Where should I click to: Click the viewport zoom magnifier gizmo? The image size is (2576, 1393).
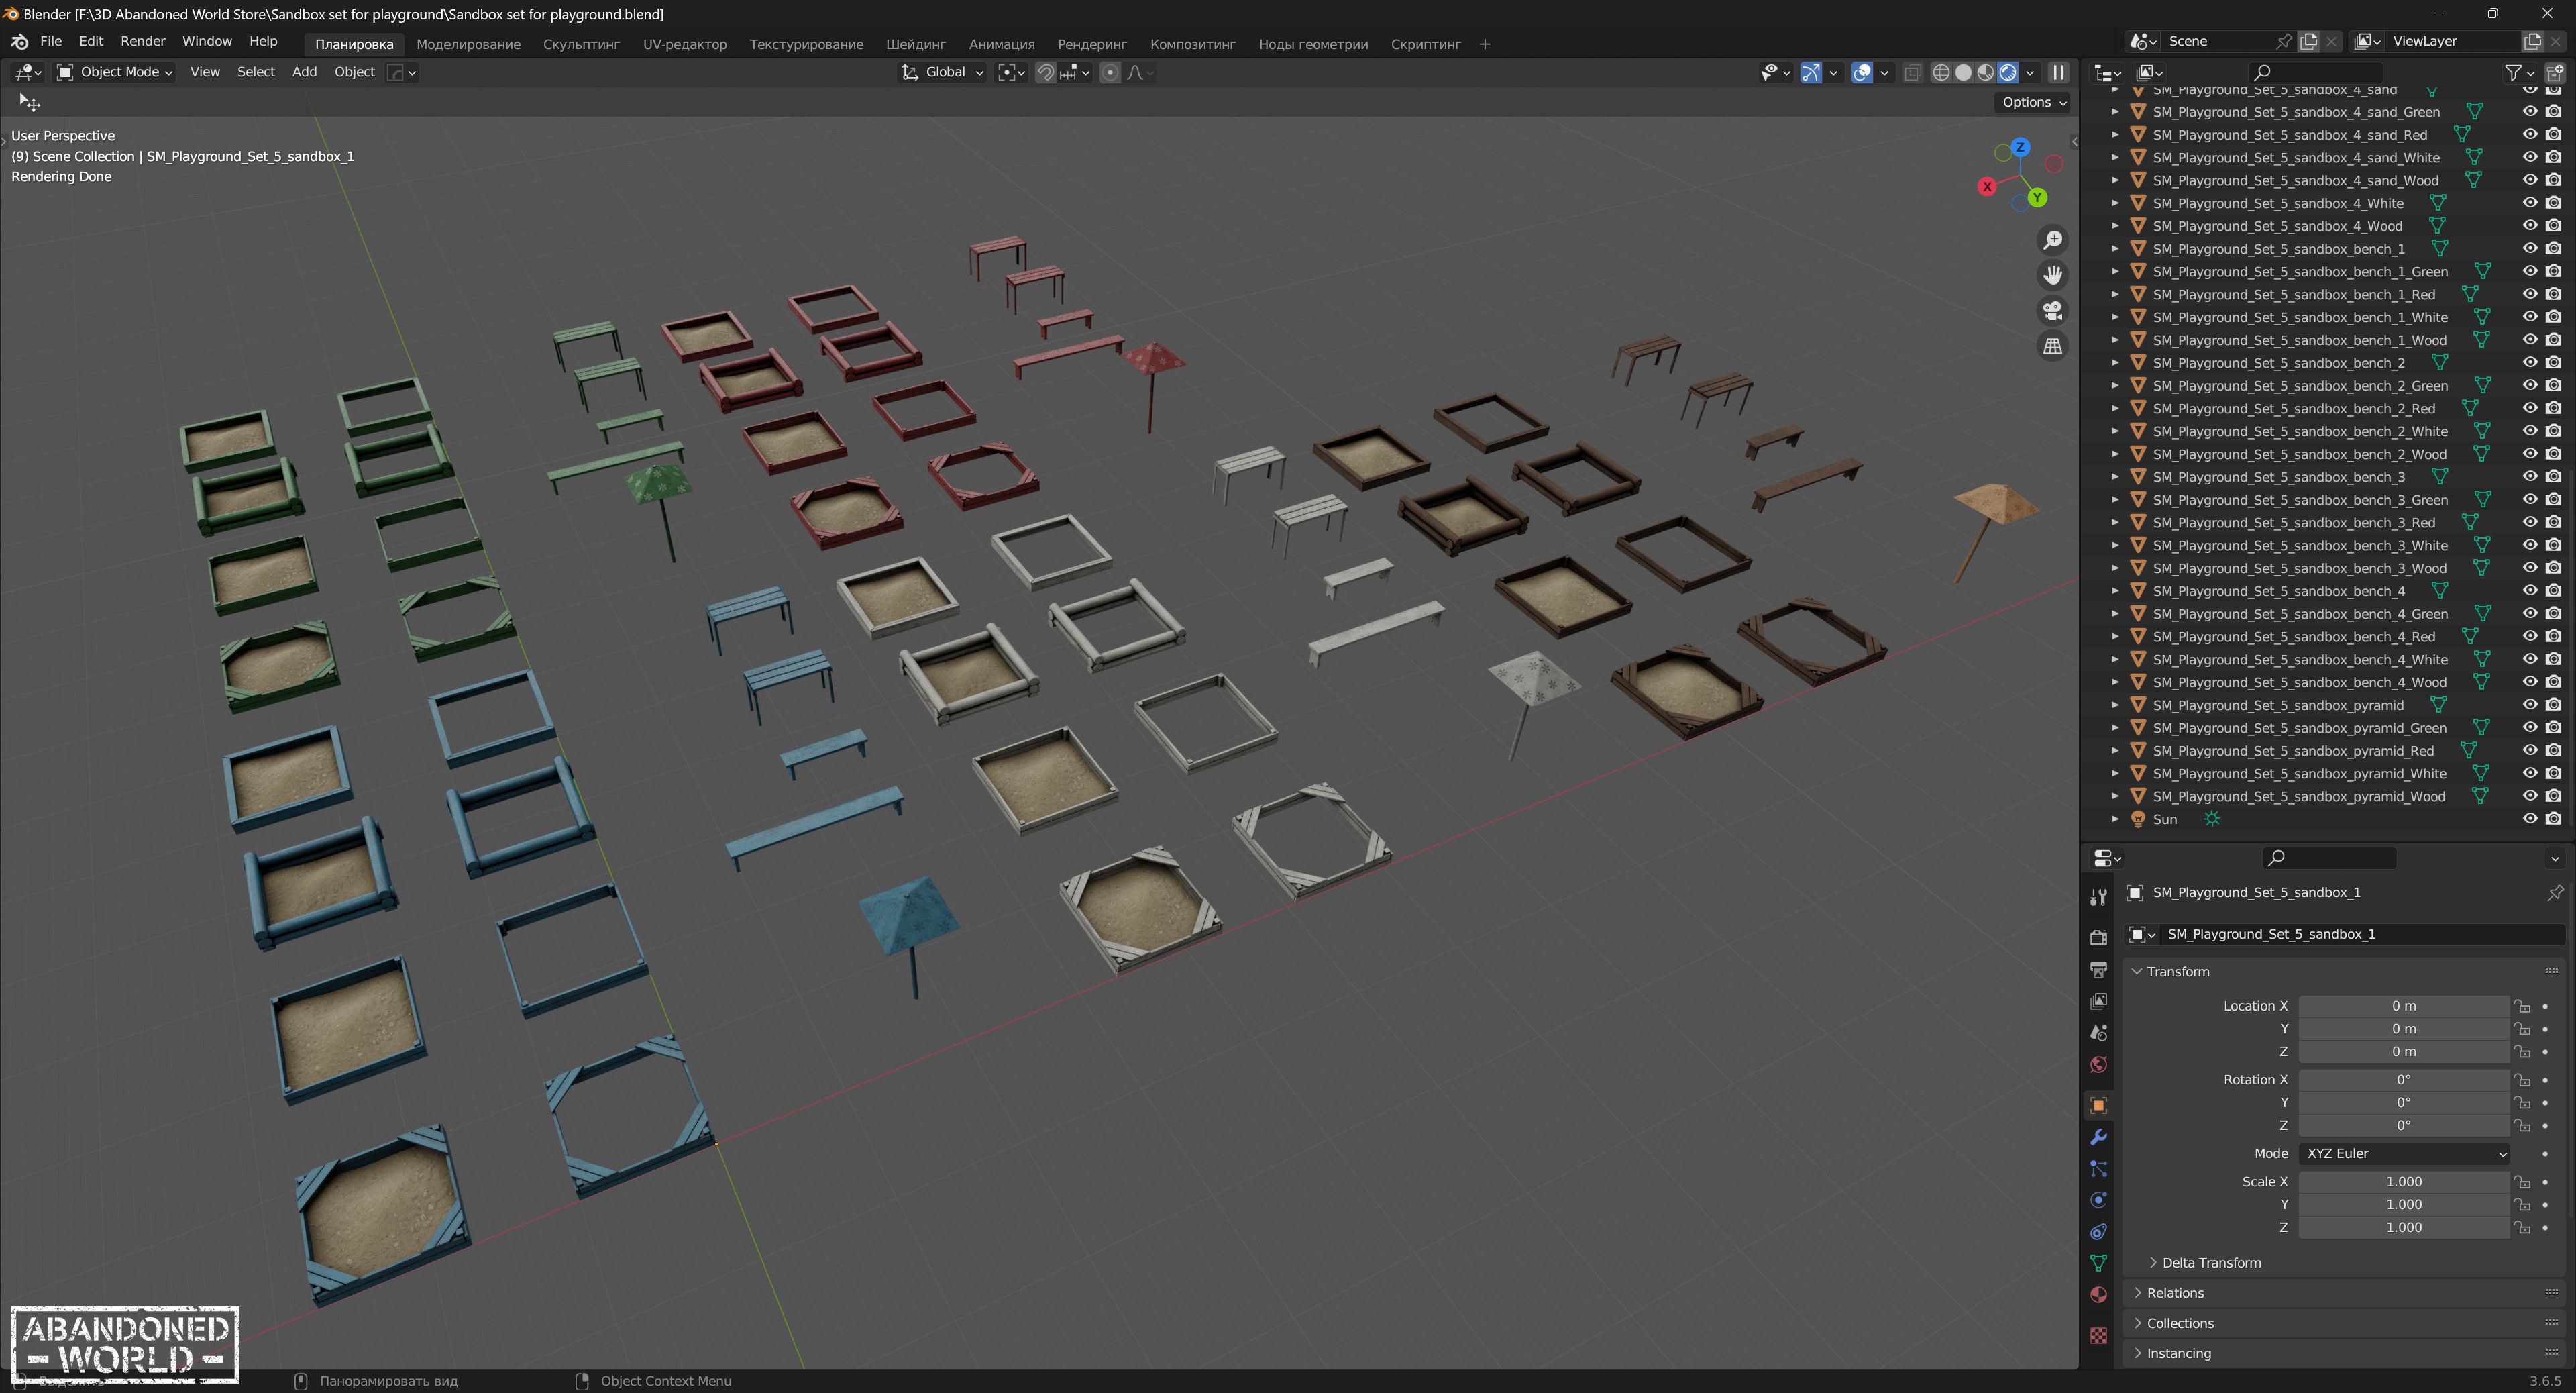[2052, 240]
